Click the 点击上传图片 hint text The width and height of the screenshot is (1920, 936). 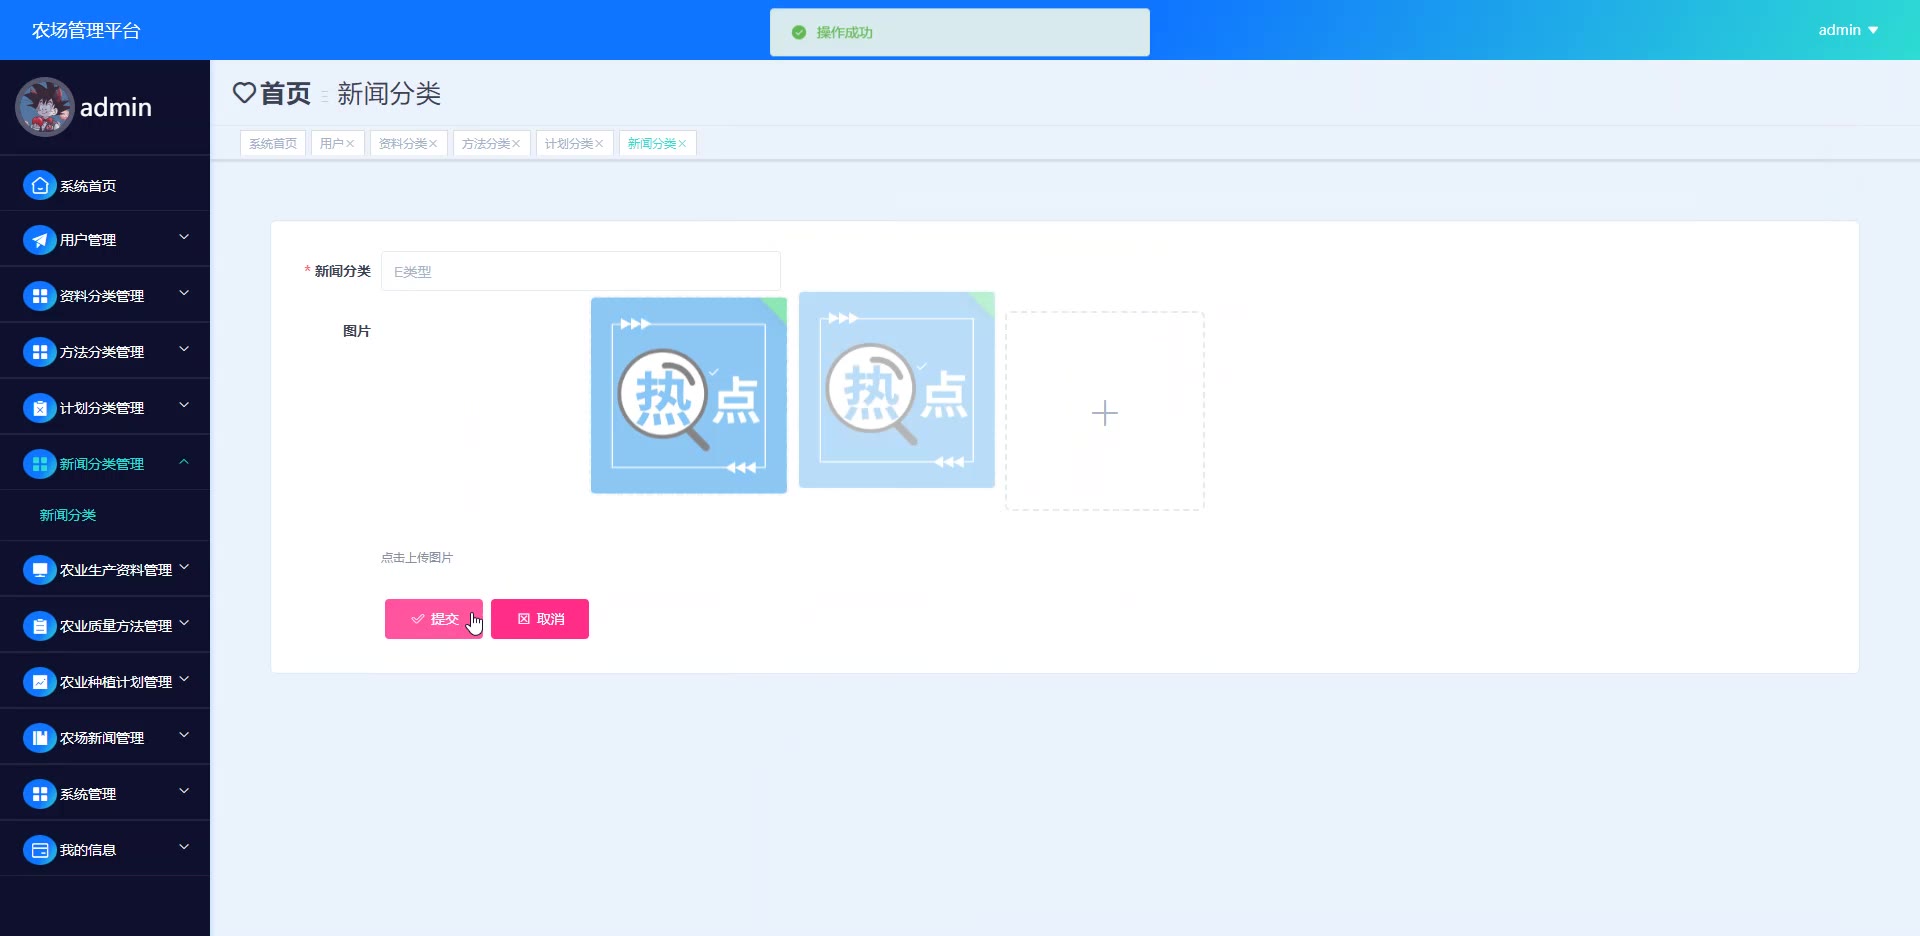click(417, 558)
